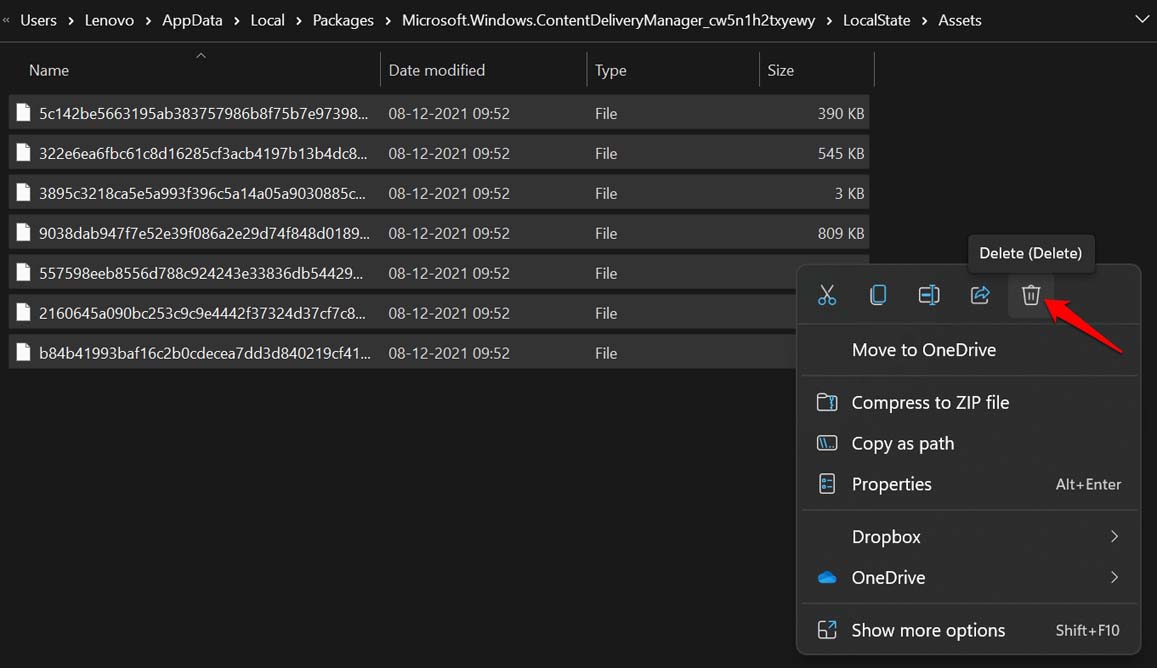Expand the Dropbox submenu arrow

coord(1114,537)
